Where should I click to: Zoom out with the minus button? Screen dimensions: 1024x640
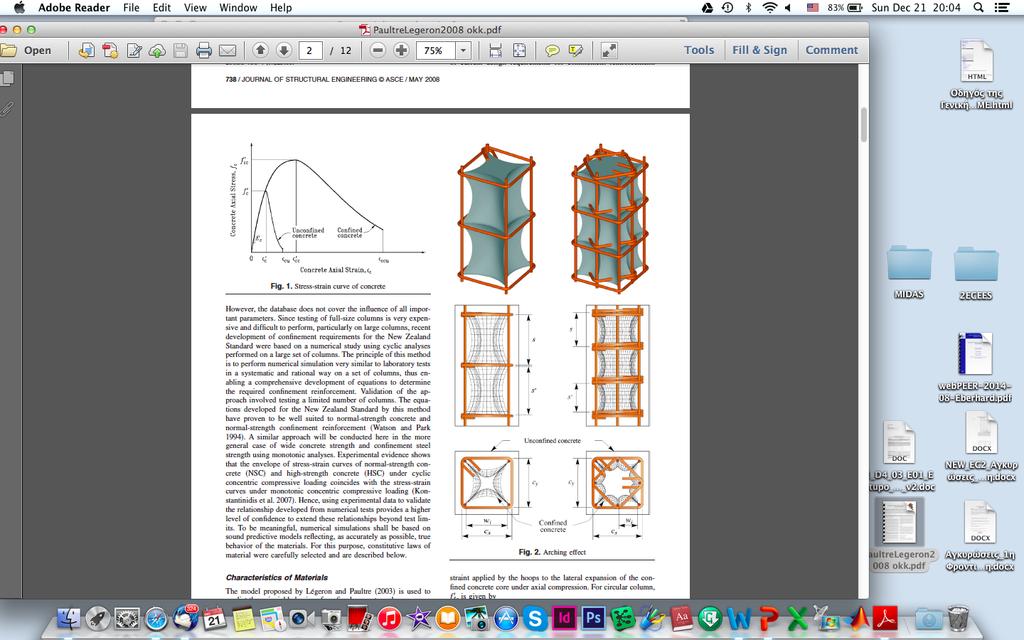pos(377,50)
